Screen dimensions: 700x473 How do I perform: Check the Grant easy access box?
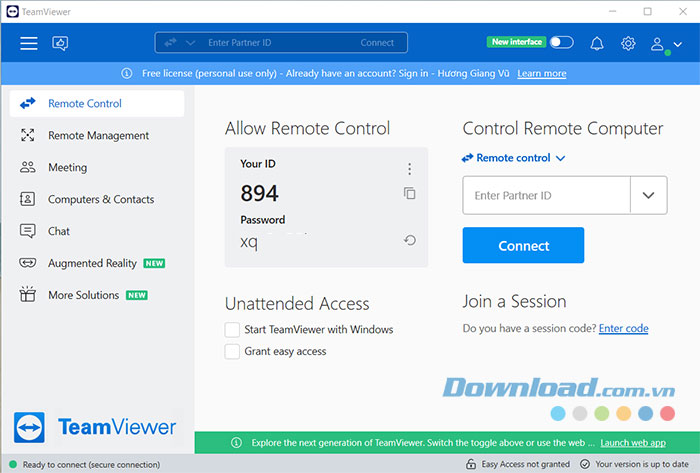(233, 351)
